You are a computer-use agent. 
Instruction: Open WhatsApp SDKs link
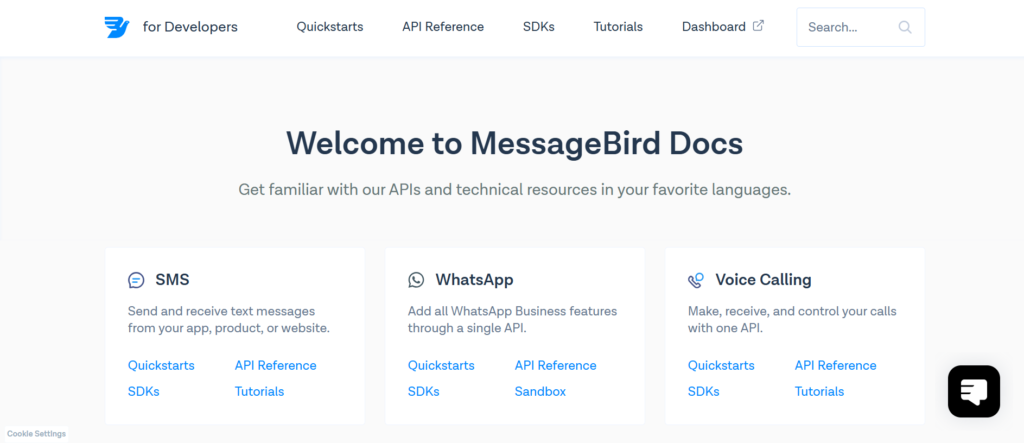pyautogui.click(x=423, y=391)
